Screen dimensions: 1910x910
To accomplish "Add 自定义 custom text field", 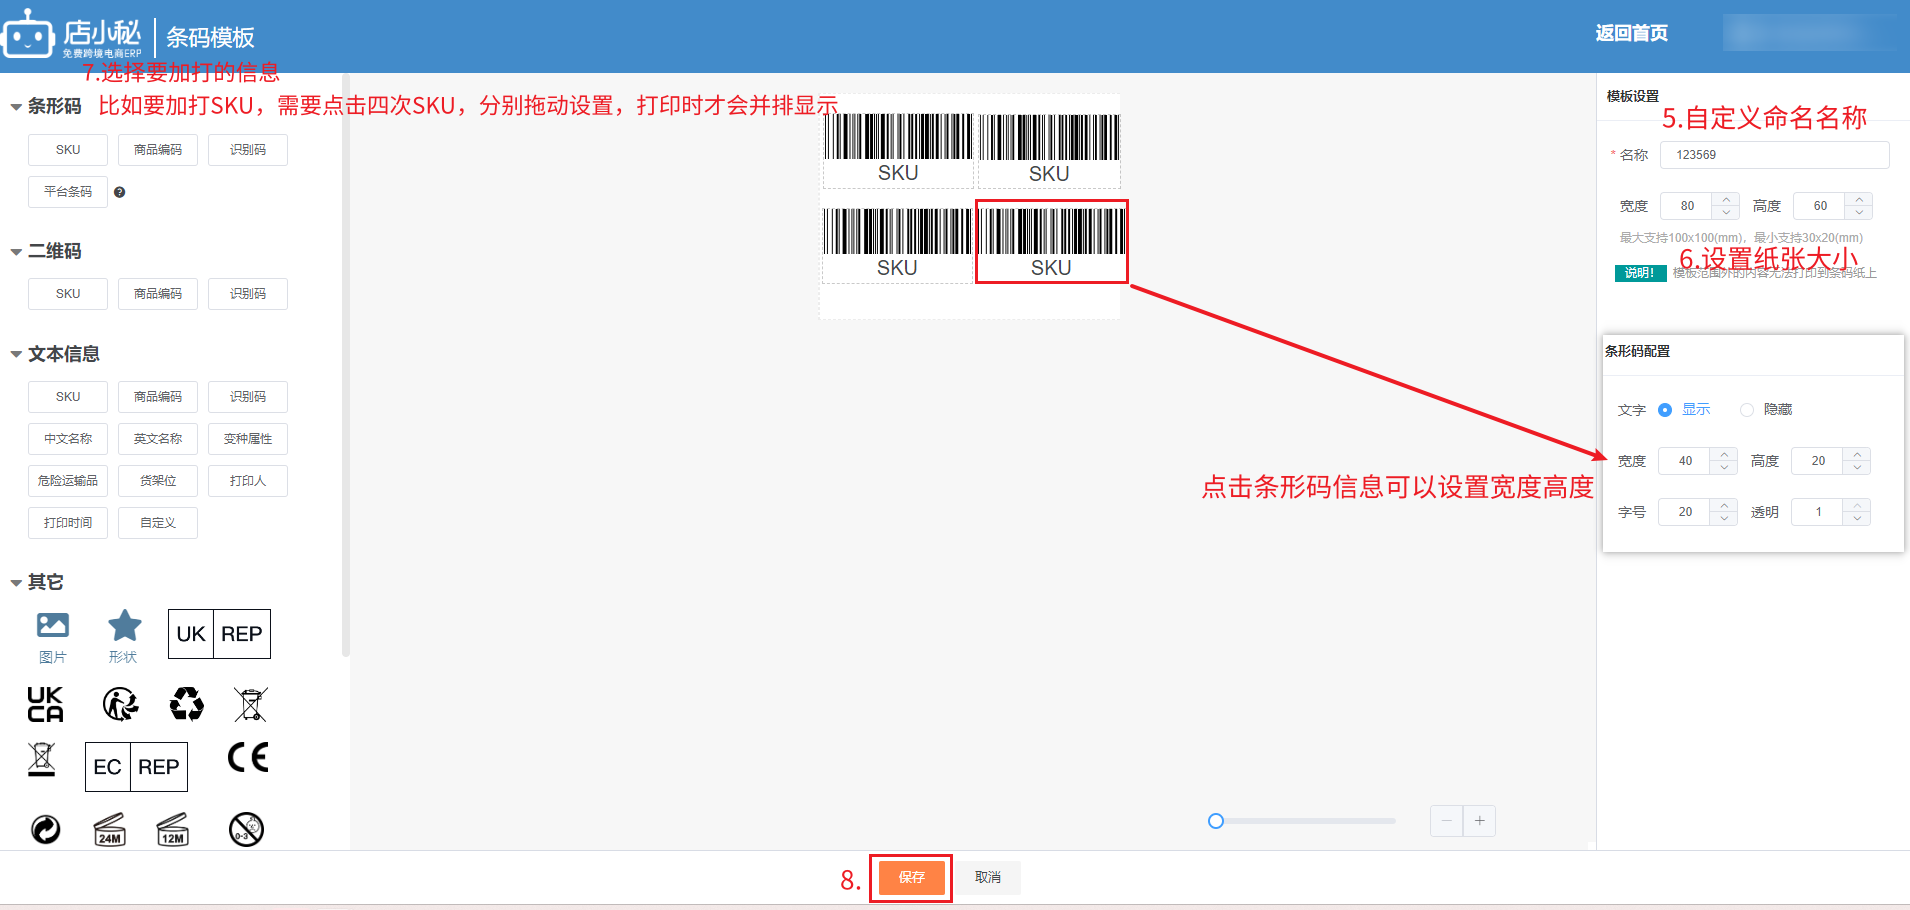I will pyautogui.click(x=158, y=523).
